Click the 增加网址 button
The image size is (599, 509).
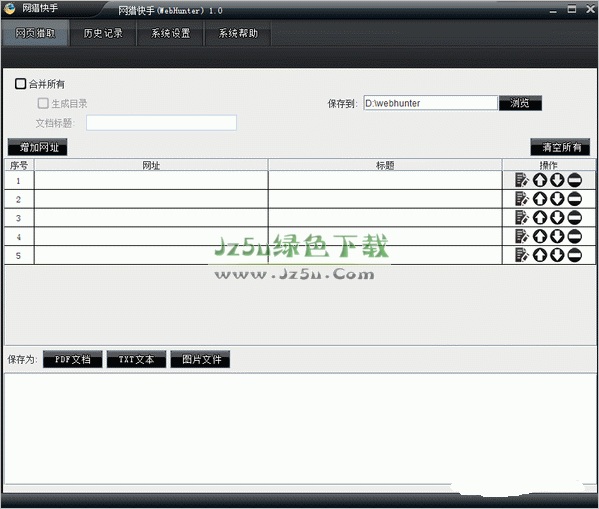37,147
